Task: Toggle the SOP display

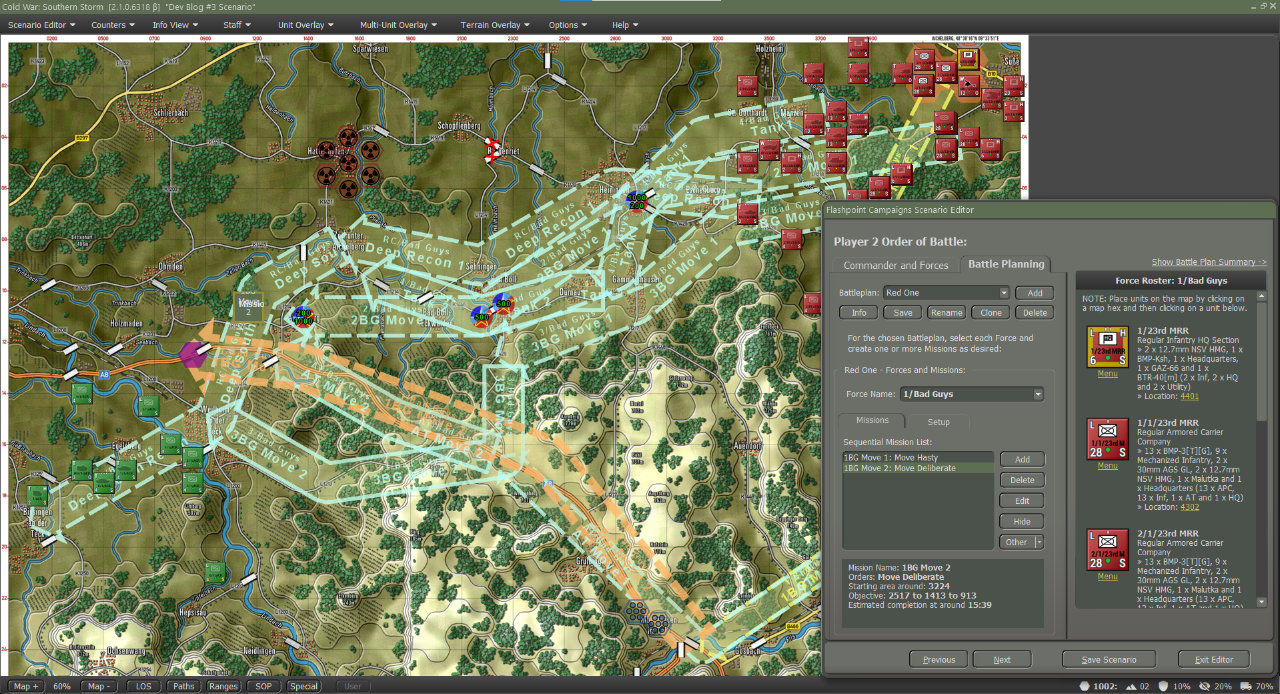Action: [264, 686]
